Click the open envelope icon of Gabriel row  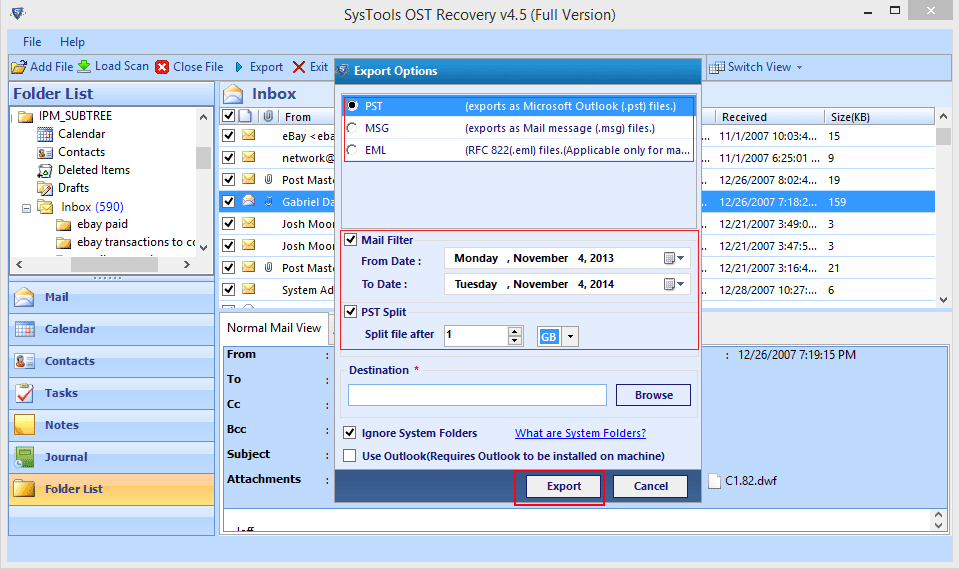(249, 201)
